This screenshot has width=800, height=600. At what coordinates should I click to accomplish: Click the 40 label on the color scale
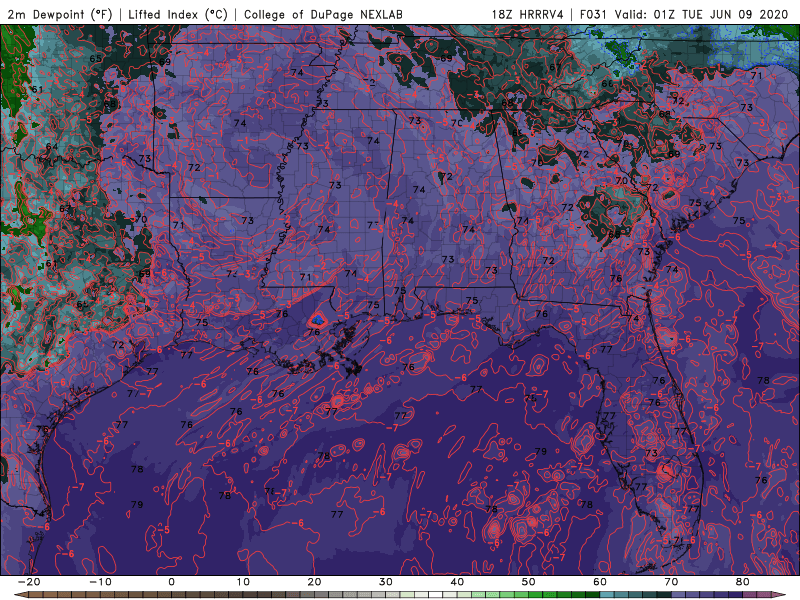click(457, 582)
